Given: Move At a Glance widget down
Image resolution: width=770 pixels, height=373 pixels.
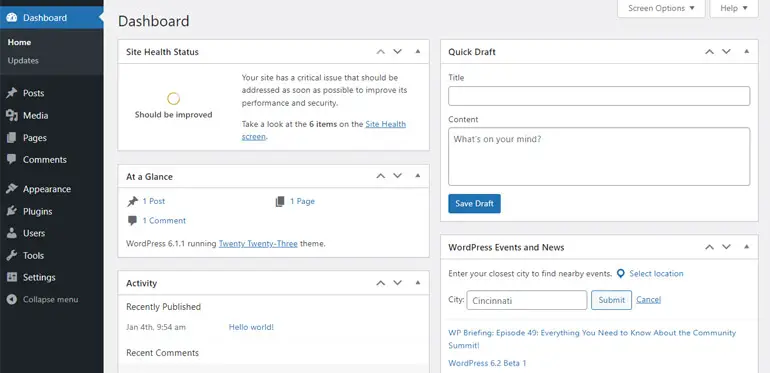Looking at the screenshot, I should pyautogui.click(x=398, y=176).
